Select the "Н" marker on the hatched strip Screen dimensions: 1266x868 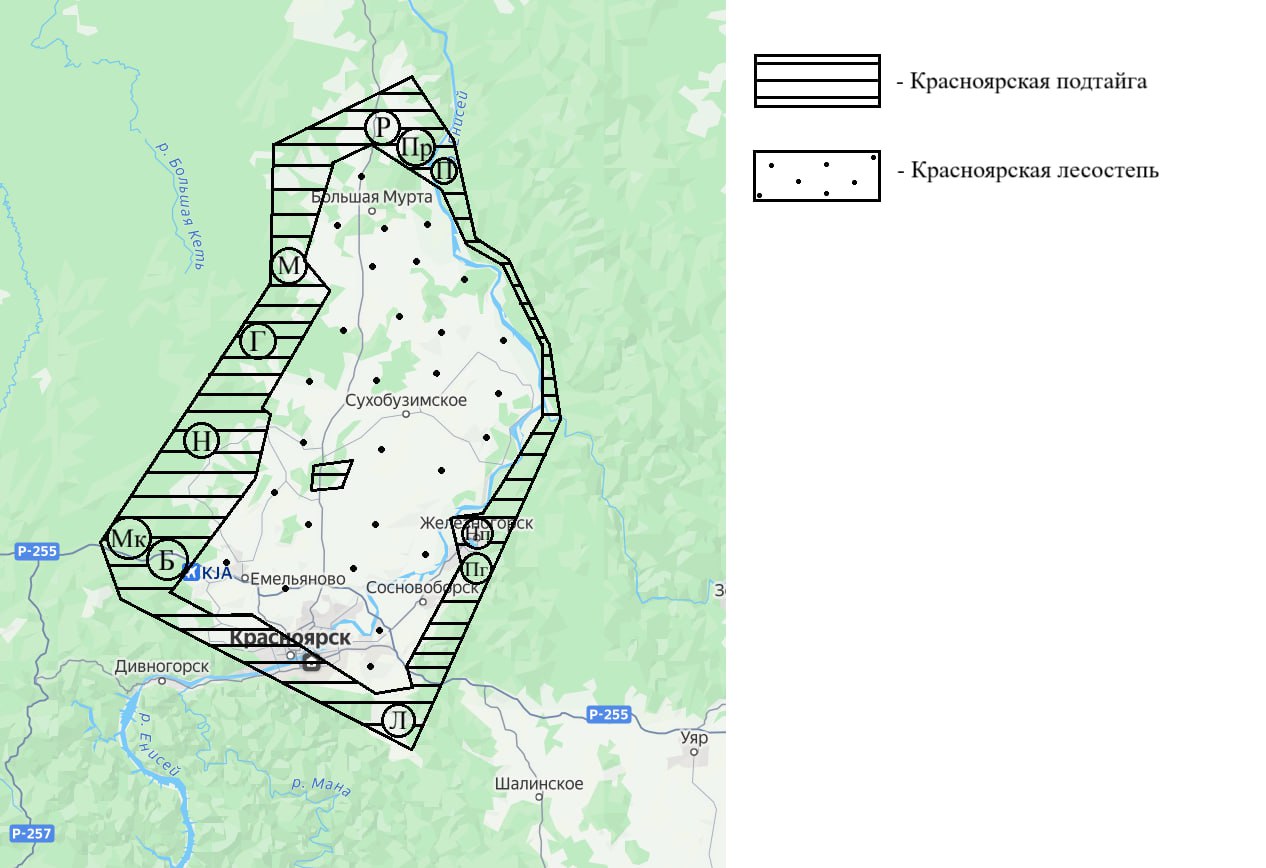coord(199,439)
